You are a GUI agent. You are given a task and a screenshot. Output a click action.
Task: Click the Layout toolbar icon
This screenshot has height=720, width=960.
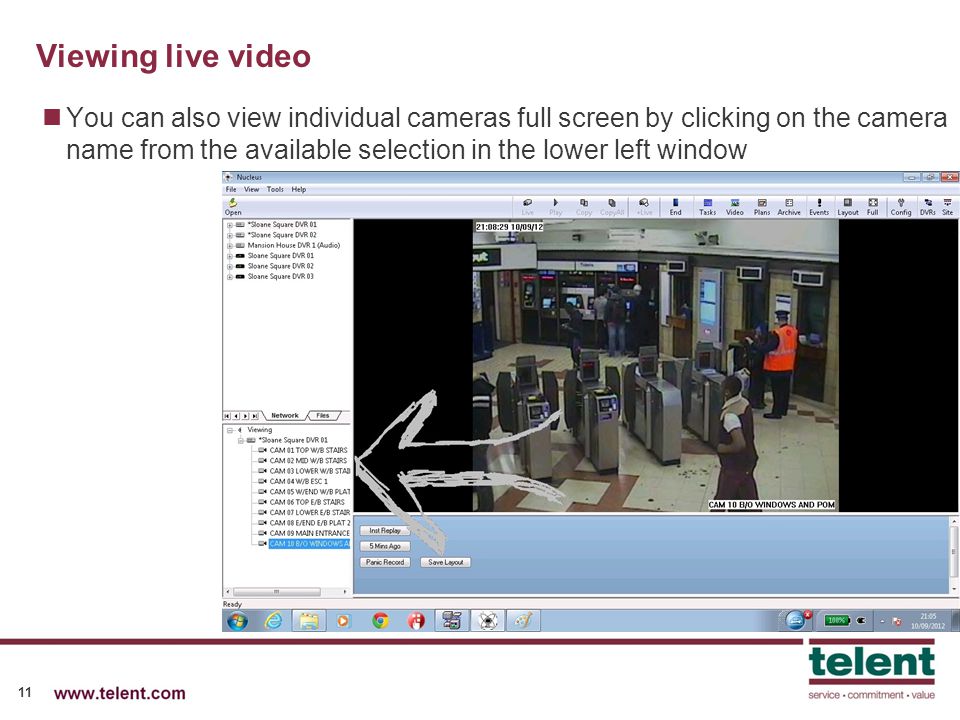tap(848, 207)
